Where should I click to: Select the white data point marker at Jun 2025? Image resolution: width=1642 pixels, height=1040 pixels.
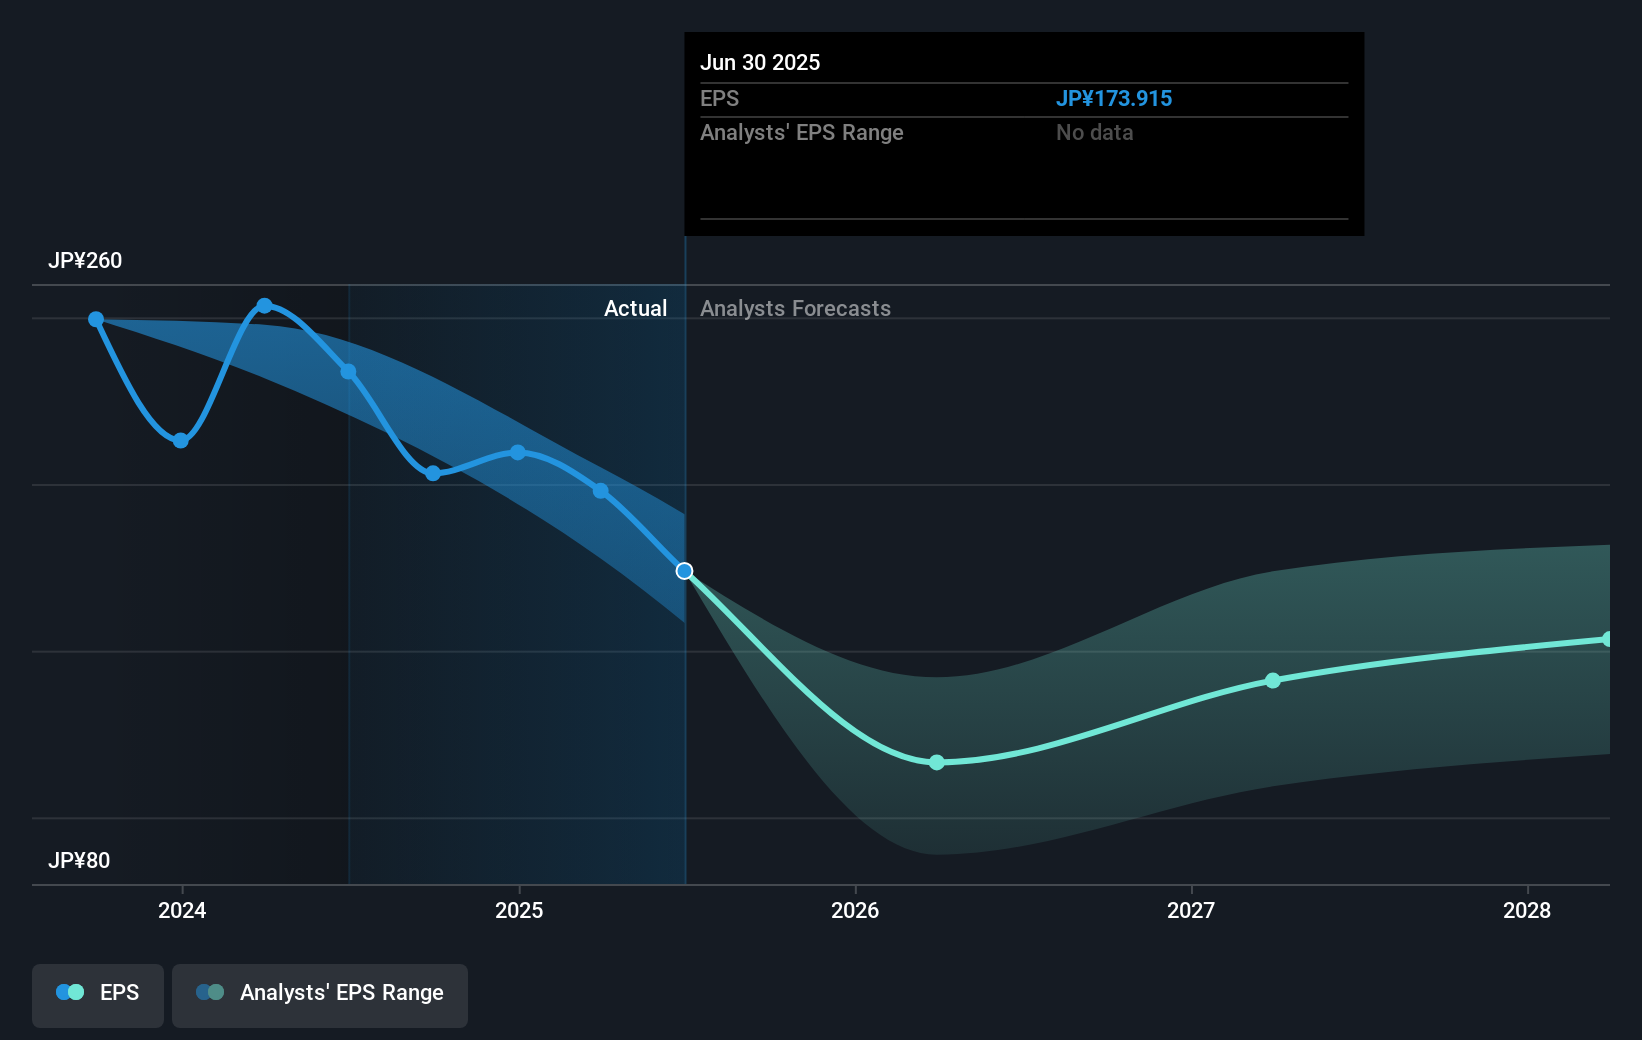pyautogui.click(x=684, y=570)
